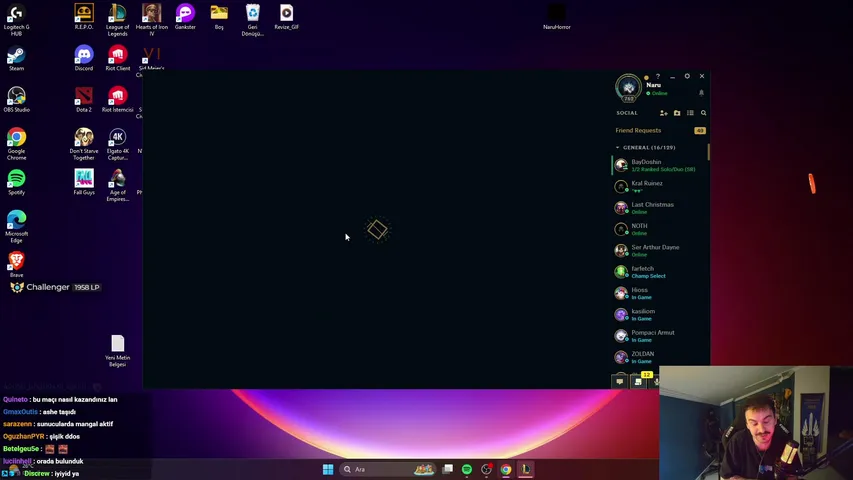The image size is (853, 480).
Task: Select the Boş folder on desktop
Action: [x=219, y=16]
